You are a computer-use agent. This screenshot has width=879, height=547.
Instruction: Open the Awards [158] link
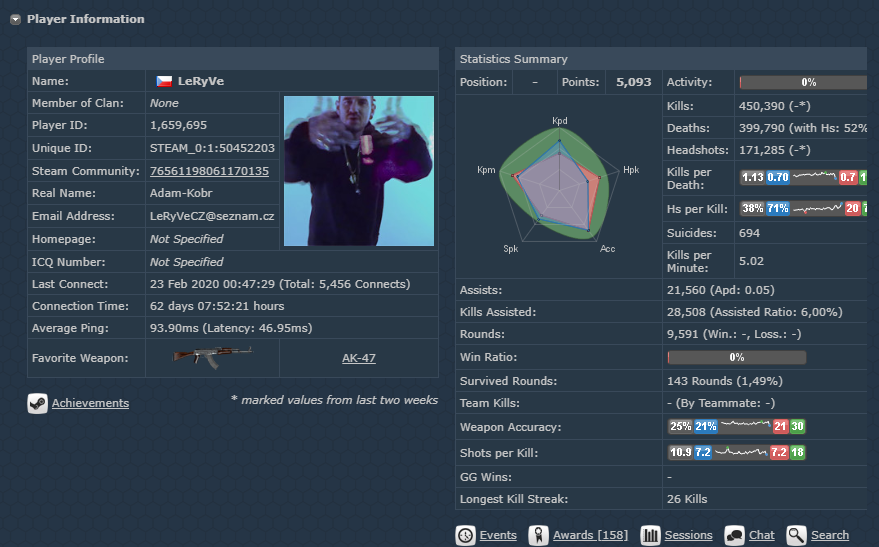coord(590,535)
